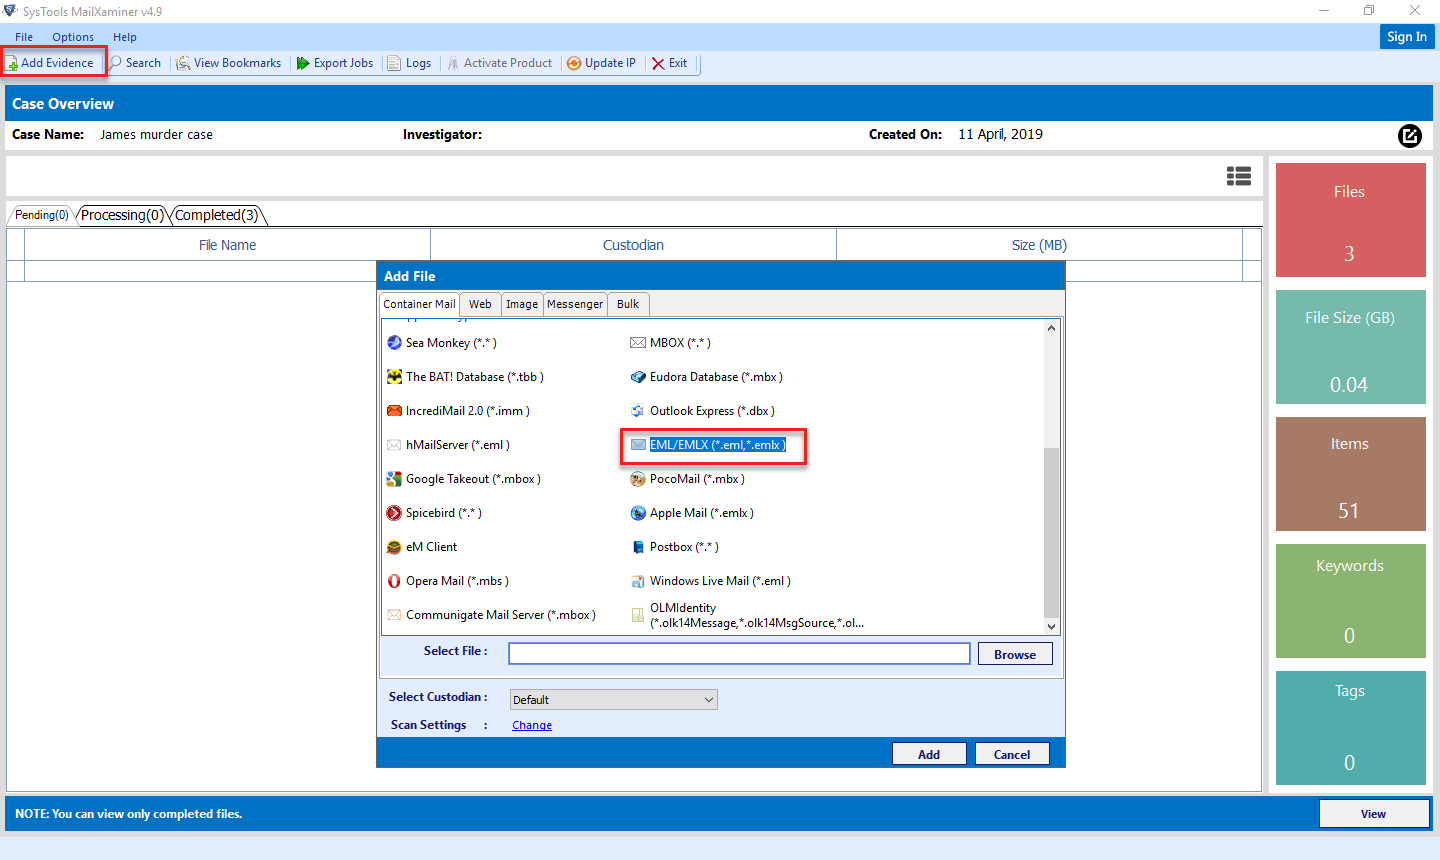
Task: Click the Items tile
Action: tap(1351, 474)
